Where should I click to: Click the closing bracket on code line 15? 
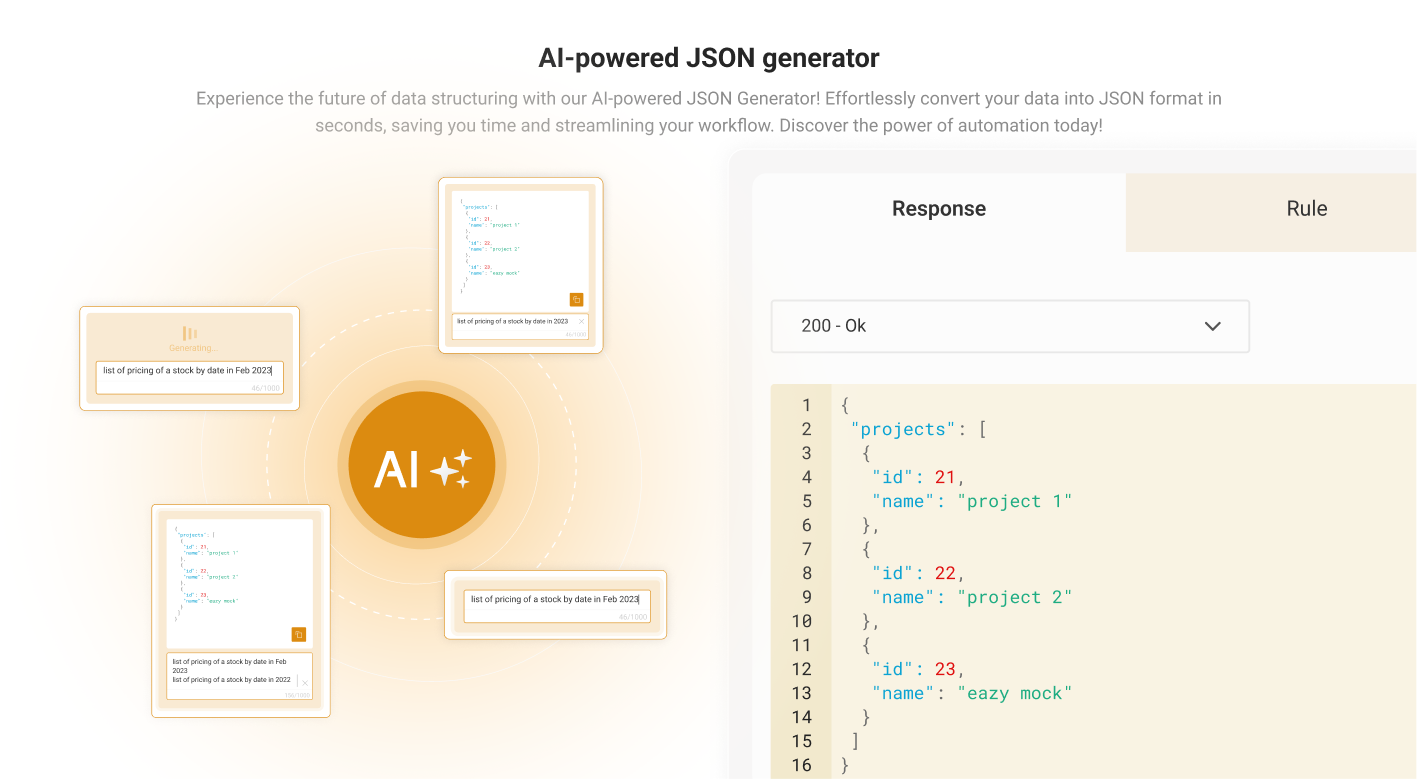(855, 741)
